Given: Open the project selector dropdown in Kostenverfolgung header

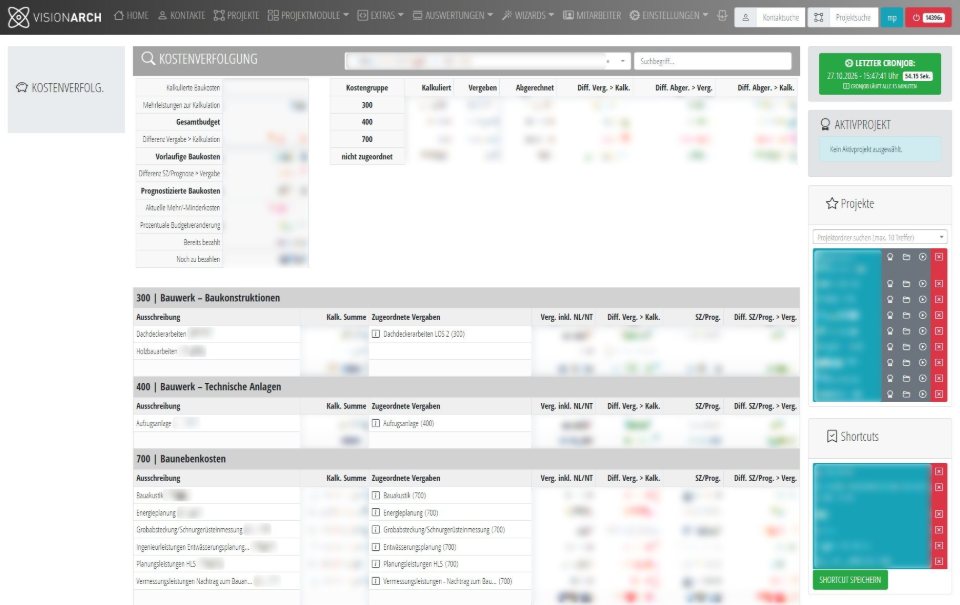Looking at the screenshot, I should (x=487, y=61).
